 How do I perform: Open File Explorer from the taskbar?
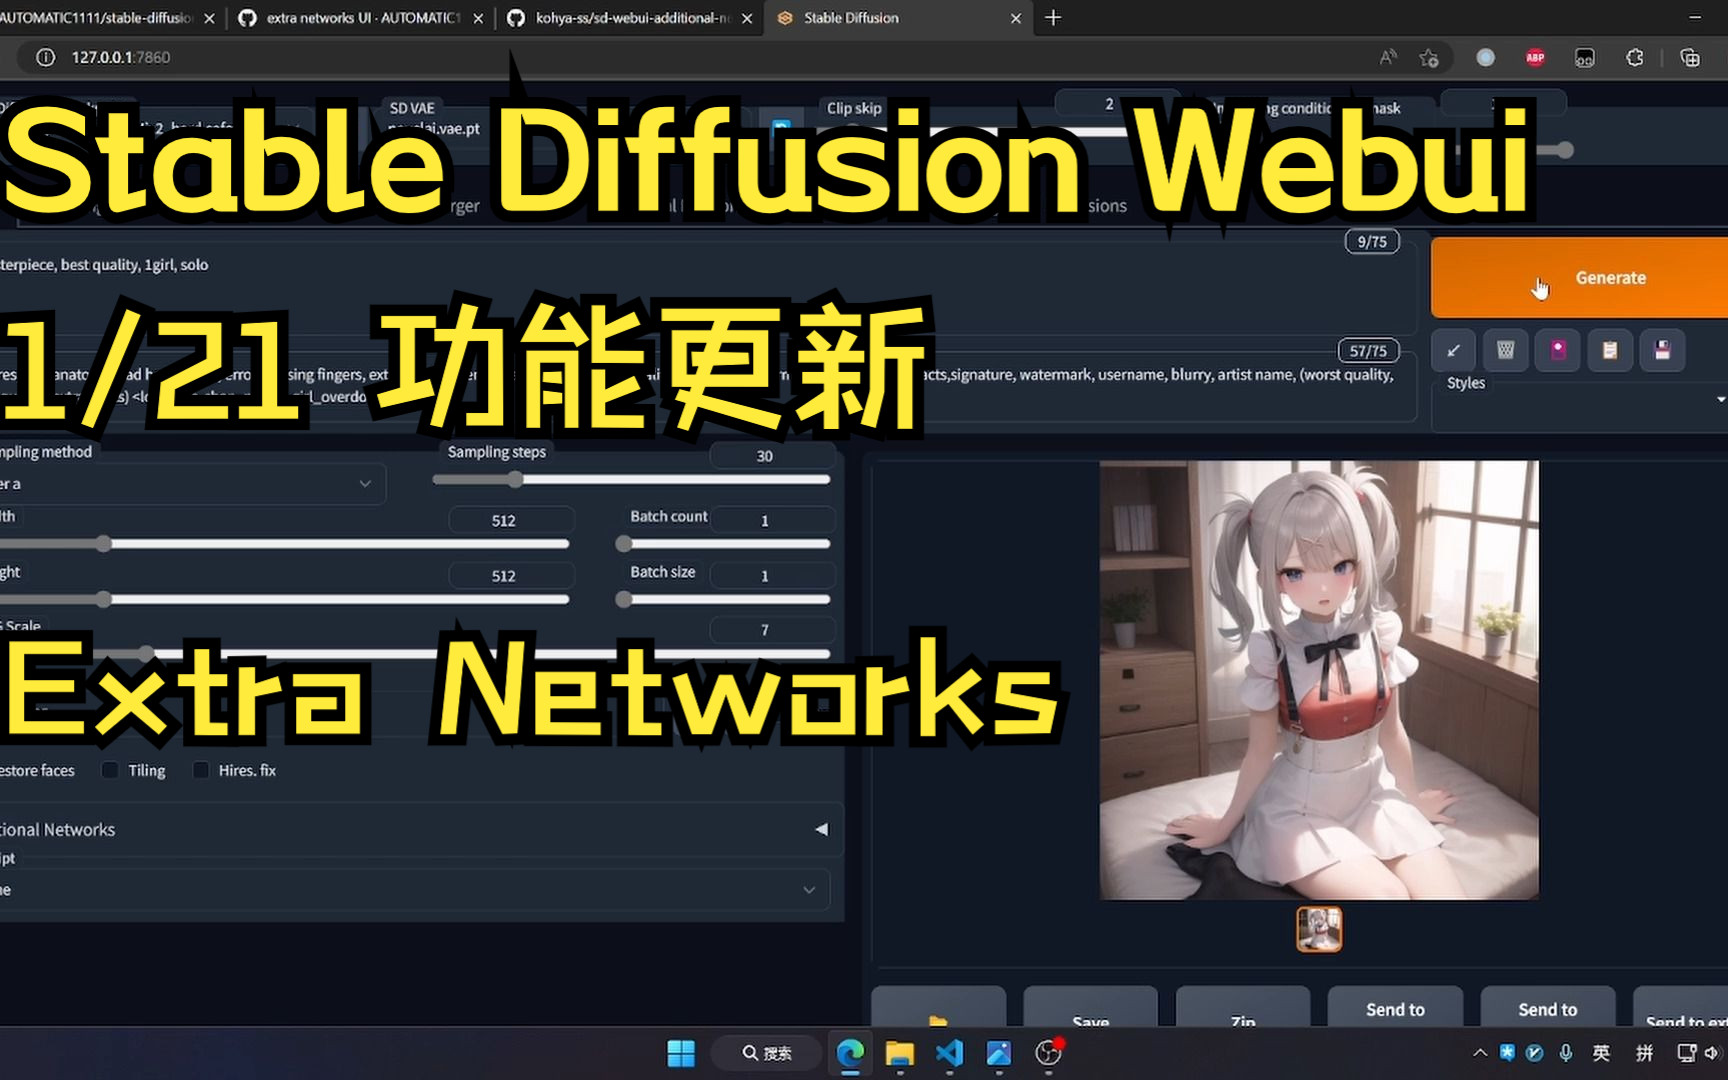[900, 1053]
